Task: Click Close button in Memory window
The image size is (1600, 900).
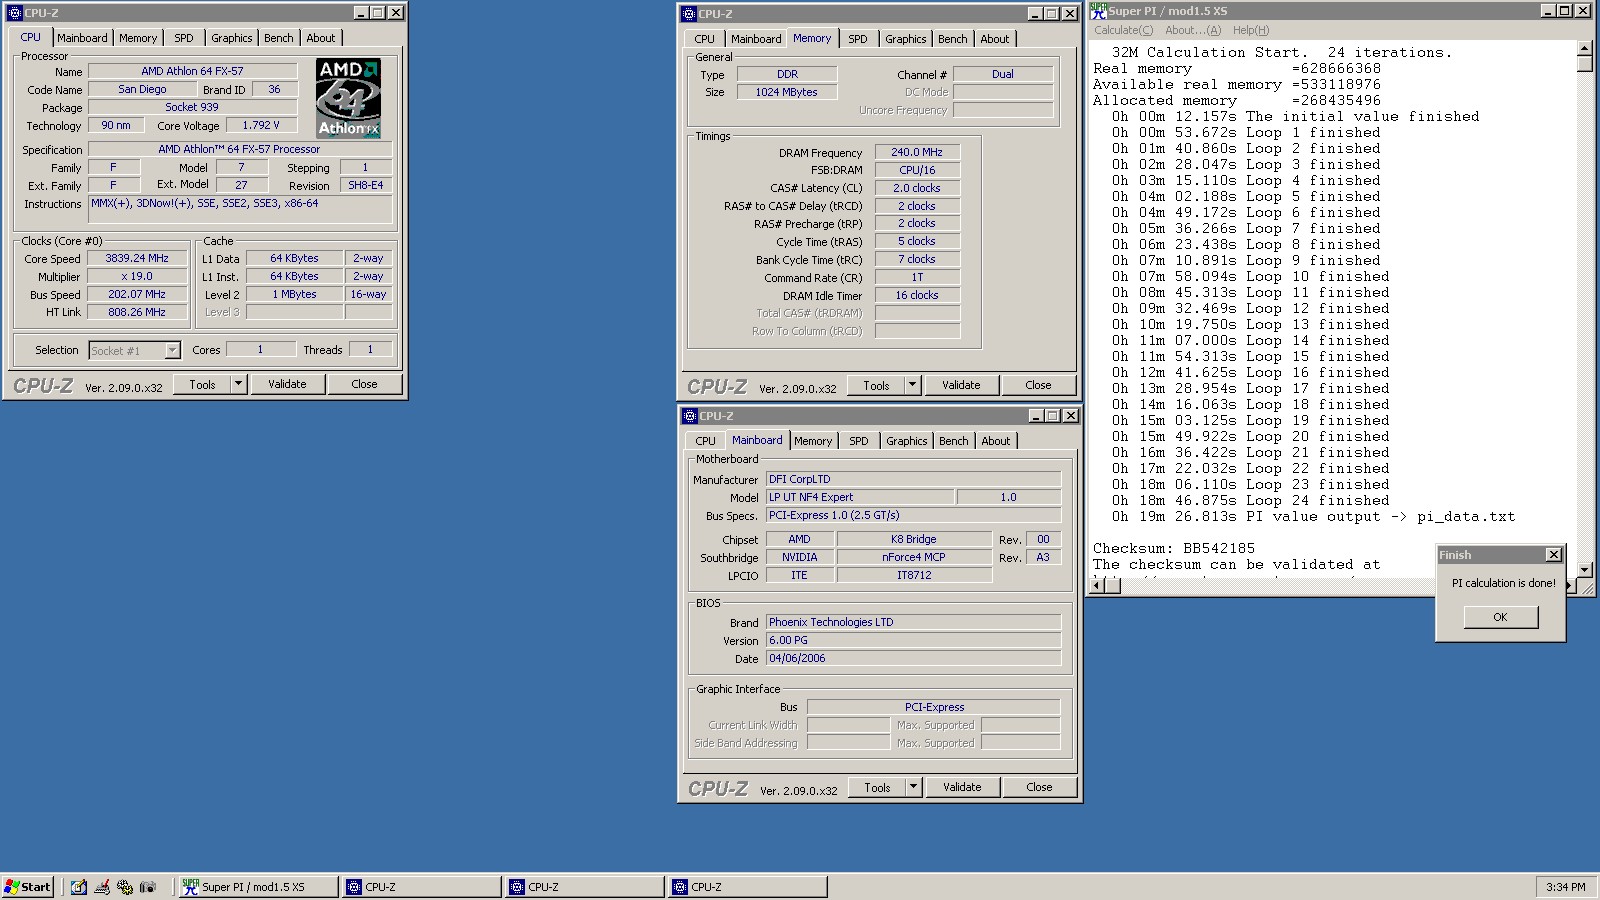Action: (1039, 385)
